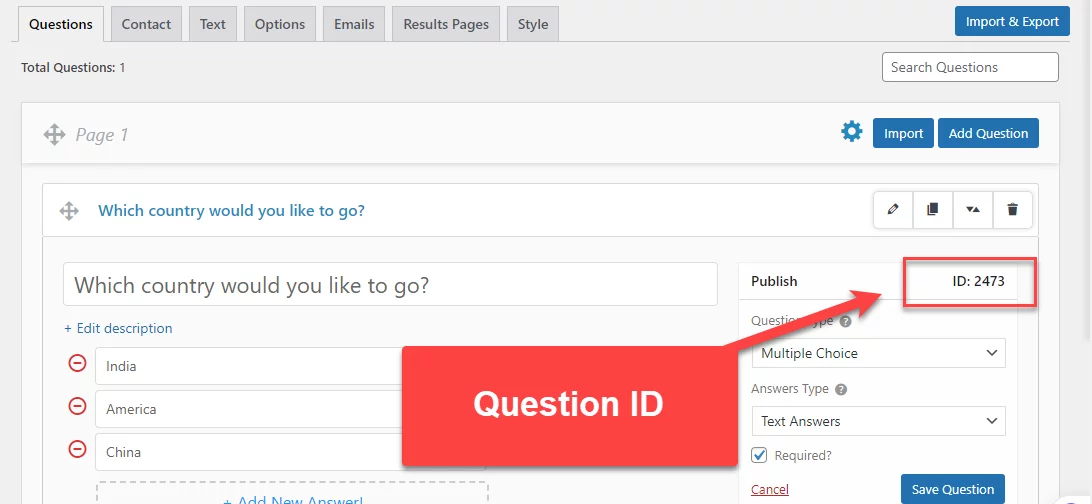
Task: Click the Cancel link
Action: [770, 489]
